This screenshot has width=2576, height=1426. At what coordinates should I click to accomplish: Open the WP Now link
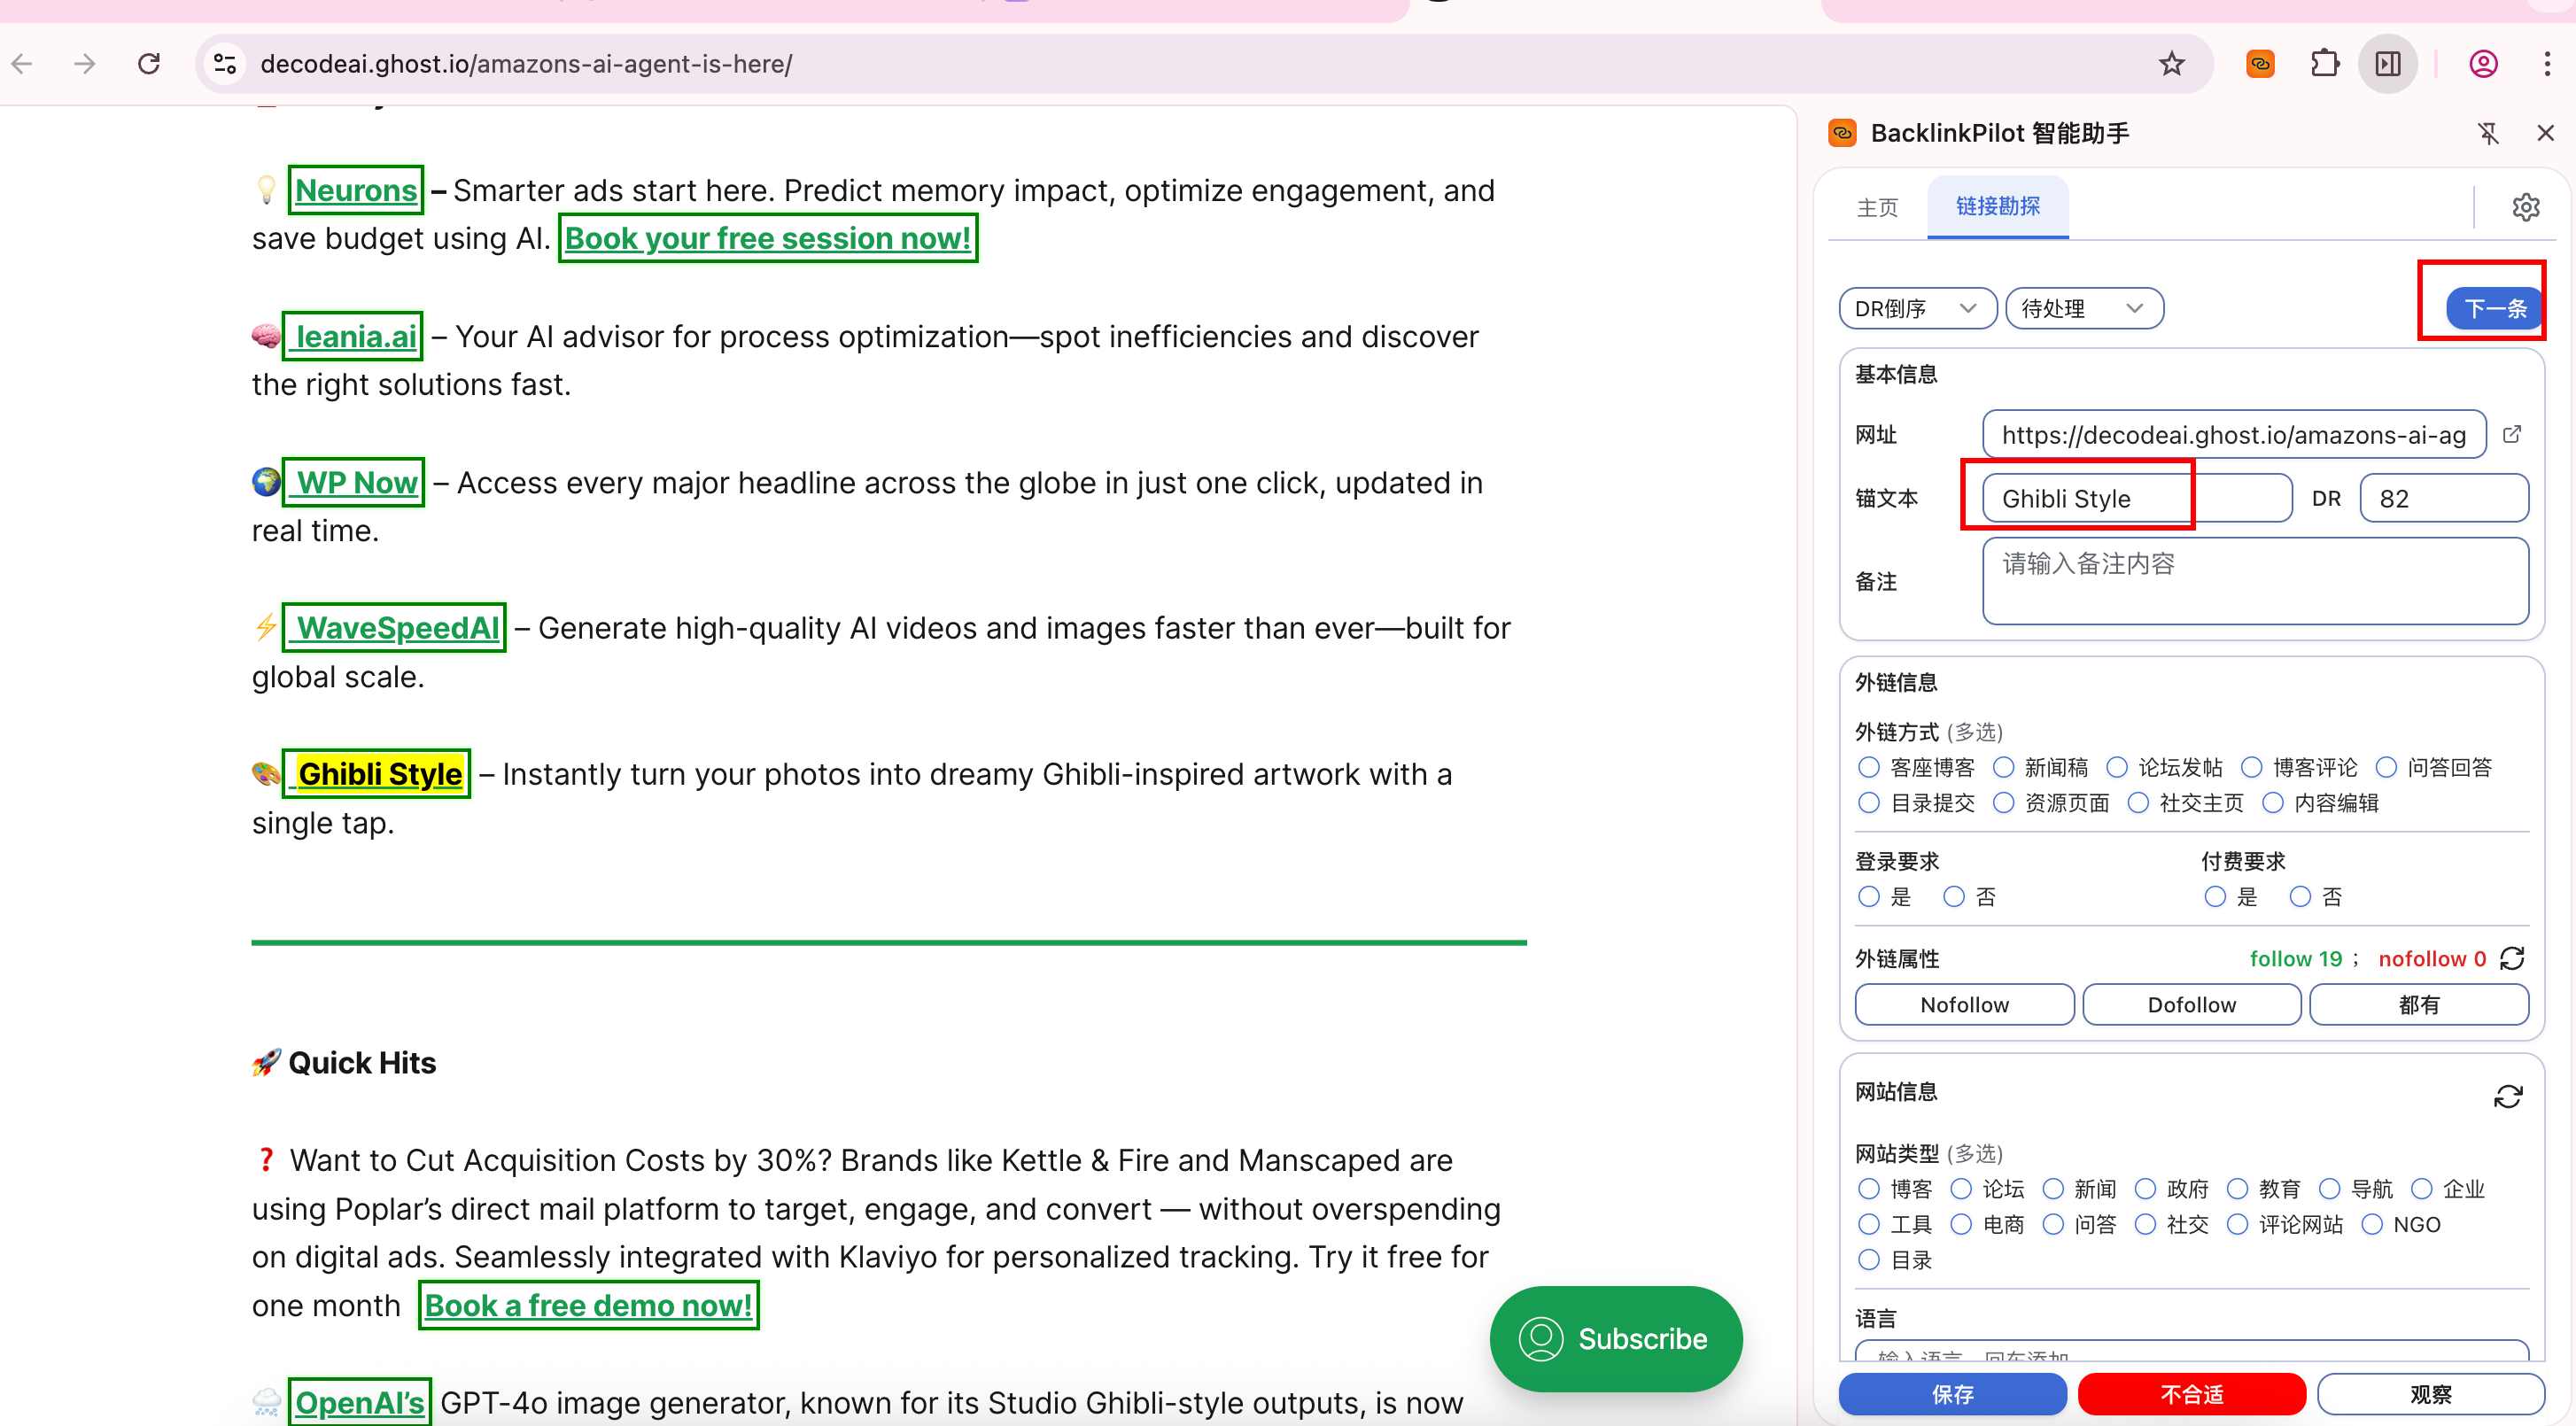(x=354, y=482)
